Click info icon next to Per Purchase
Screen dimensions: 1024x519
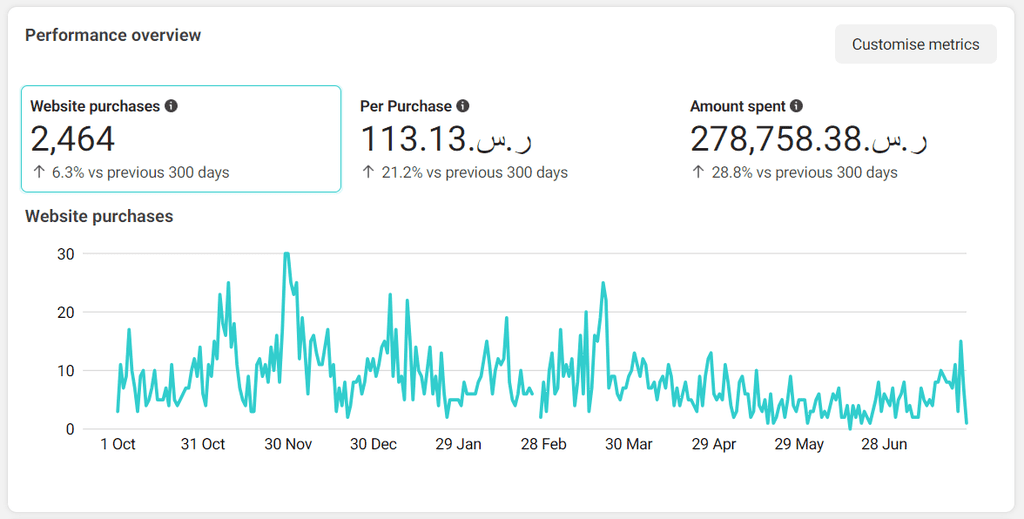pyautogui.click(x=462, y=106)
